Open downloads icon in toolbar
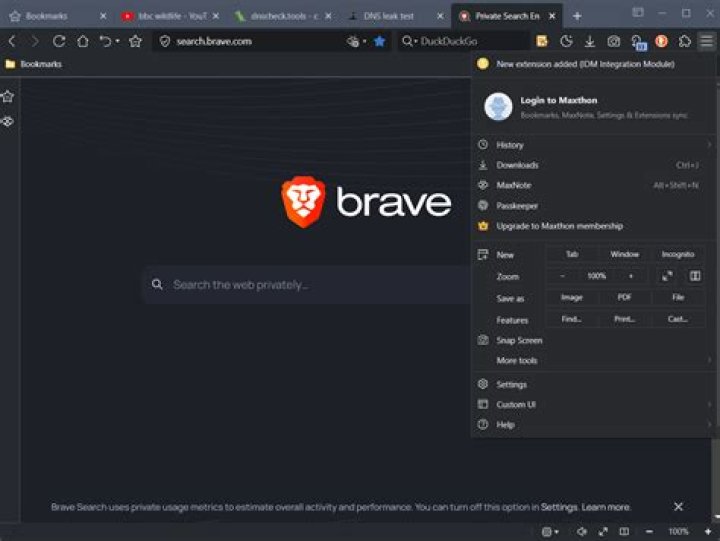The width and height of the screenshot is (720, 541). (590, 42)
